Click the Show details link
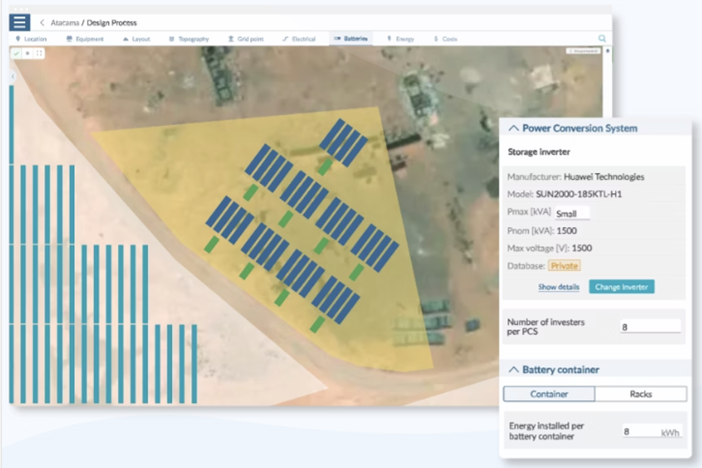The image size is (702, 468). (x=559, y=287)
